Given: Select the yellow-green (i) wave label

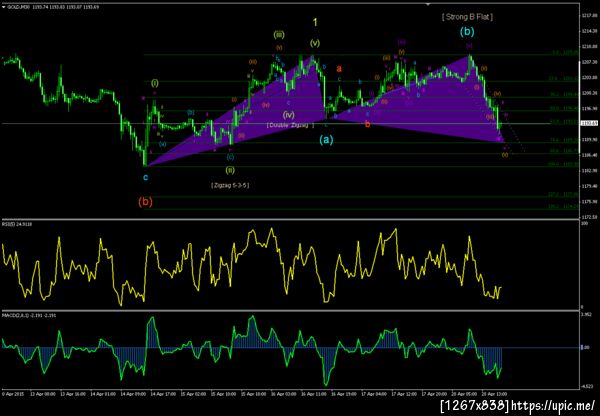Looking at the screenshot, I should coord(155,83).
